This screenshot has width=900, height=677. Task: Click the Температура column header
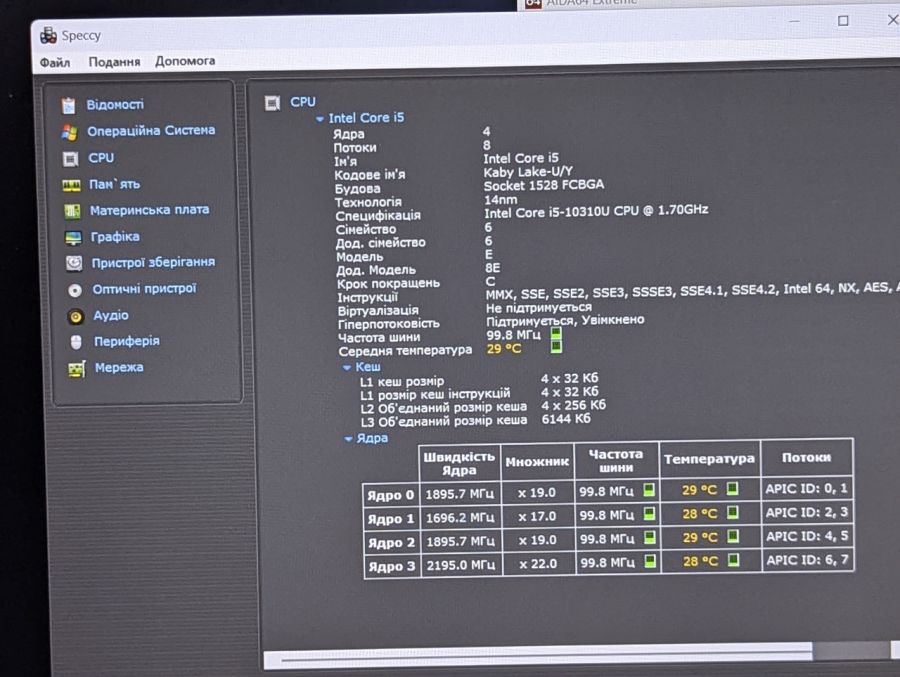point(709,459)
